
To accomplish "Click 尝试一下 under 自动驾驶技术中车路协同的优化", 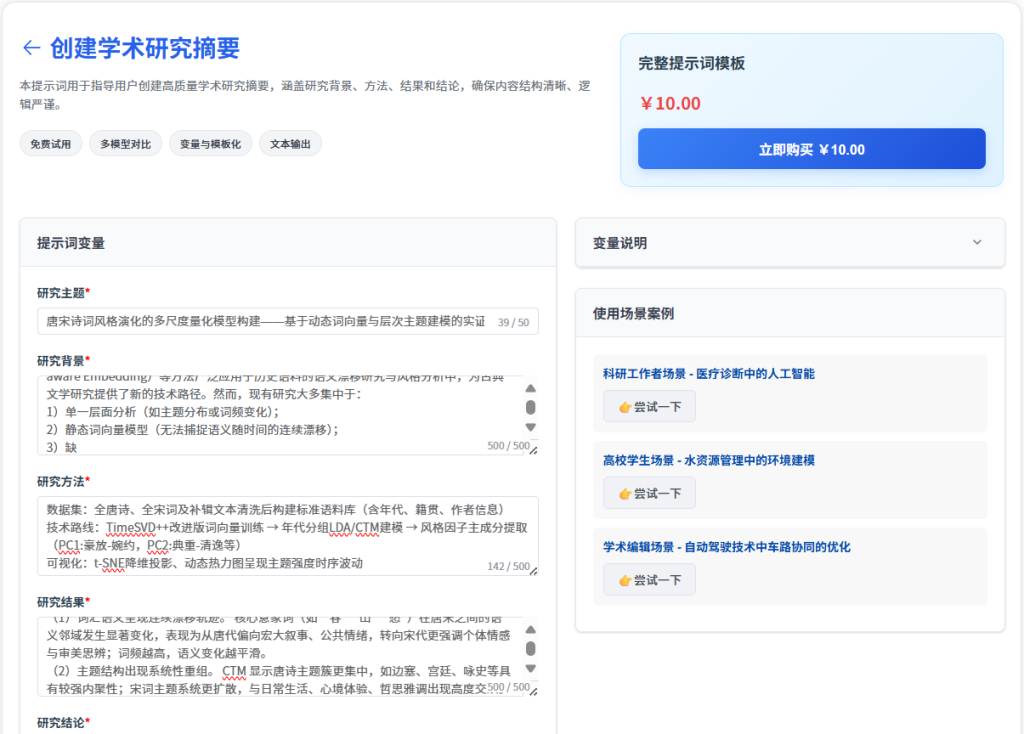I will click(x=649, y=579).
